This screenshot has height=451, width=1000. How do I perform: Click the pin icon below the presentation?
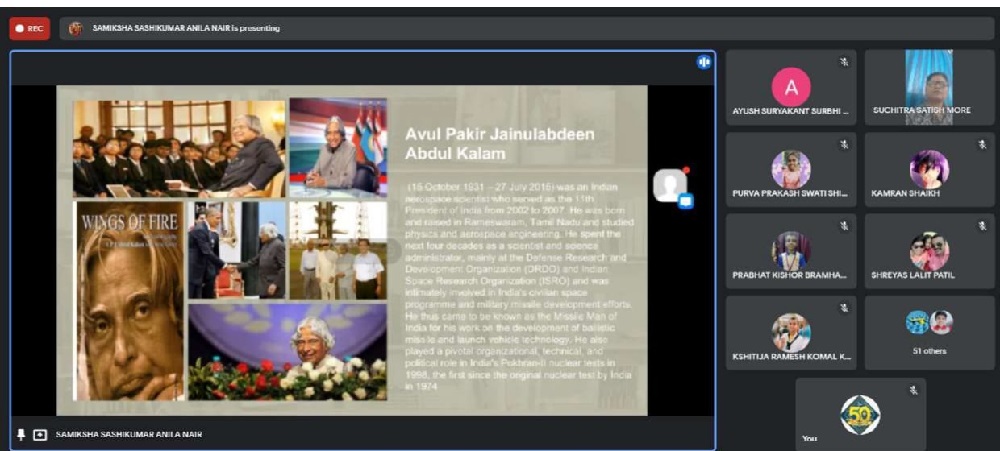pyautogui.click(x=21, y=435)
